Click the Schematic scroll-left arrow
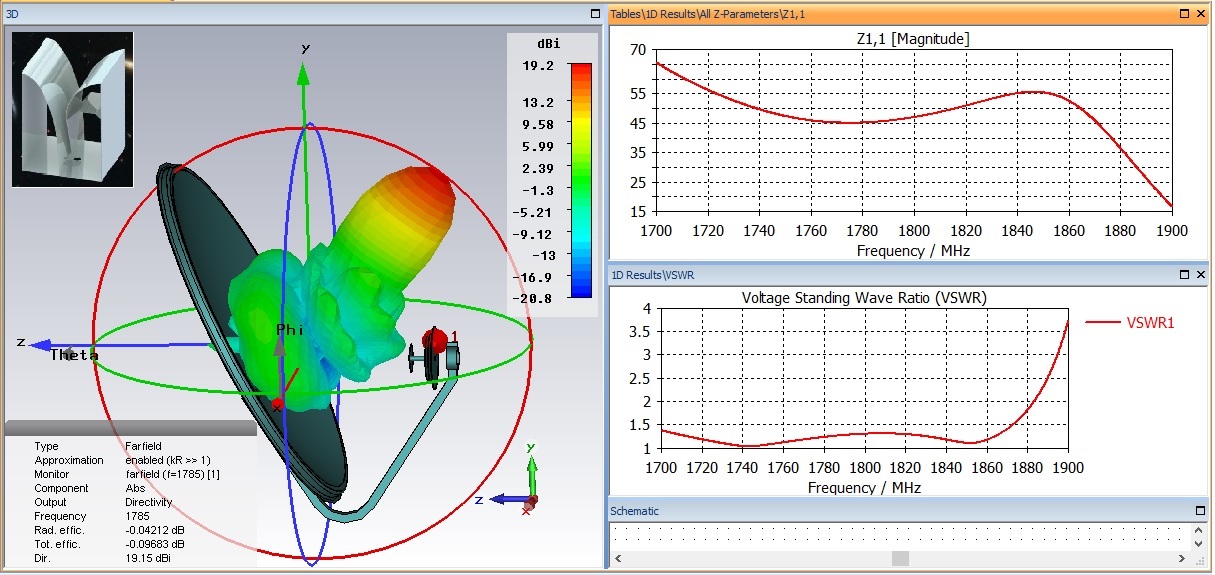Viewport: 1215px width, 575px height. pyautogui.click(x=618, y=558)
